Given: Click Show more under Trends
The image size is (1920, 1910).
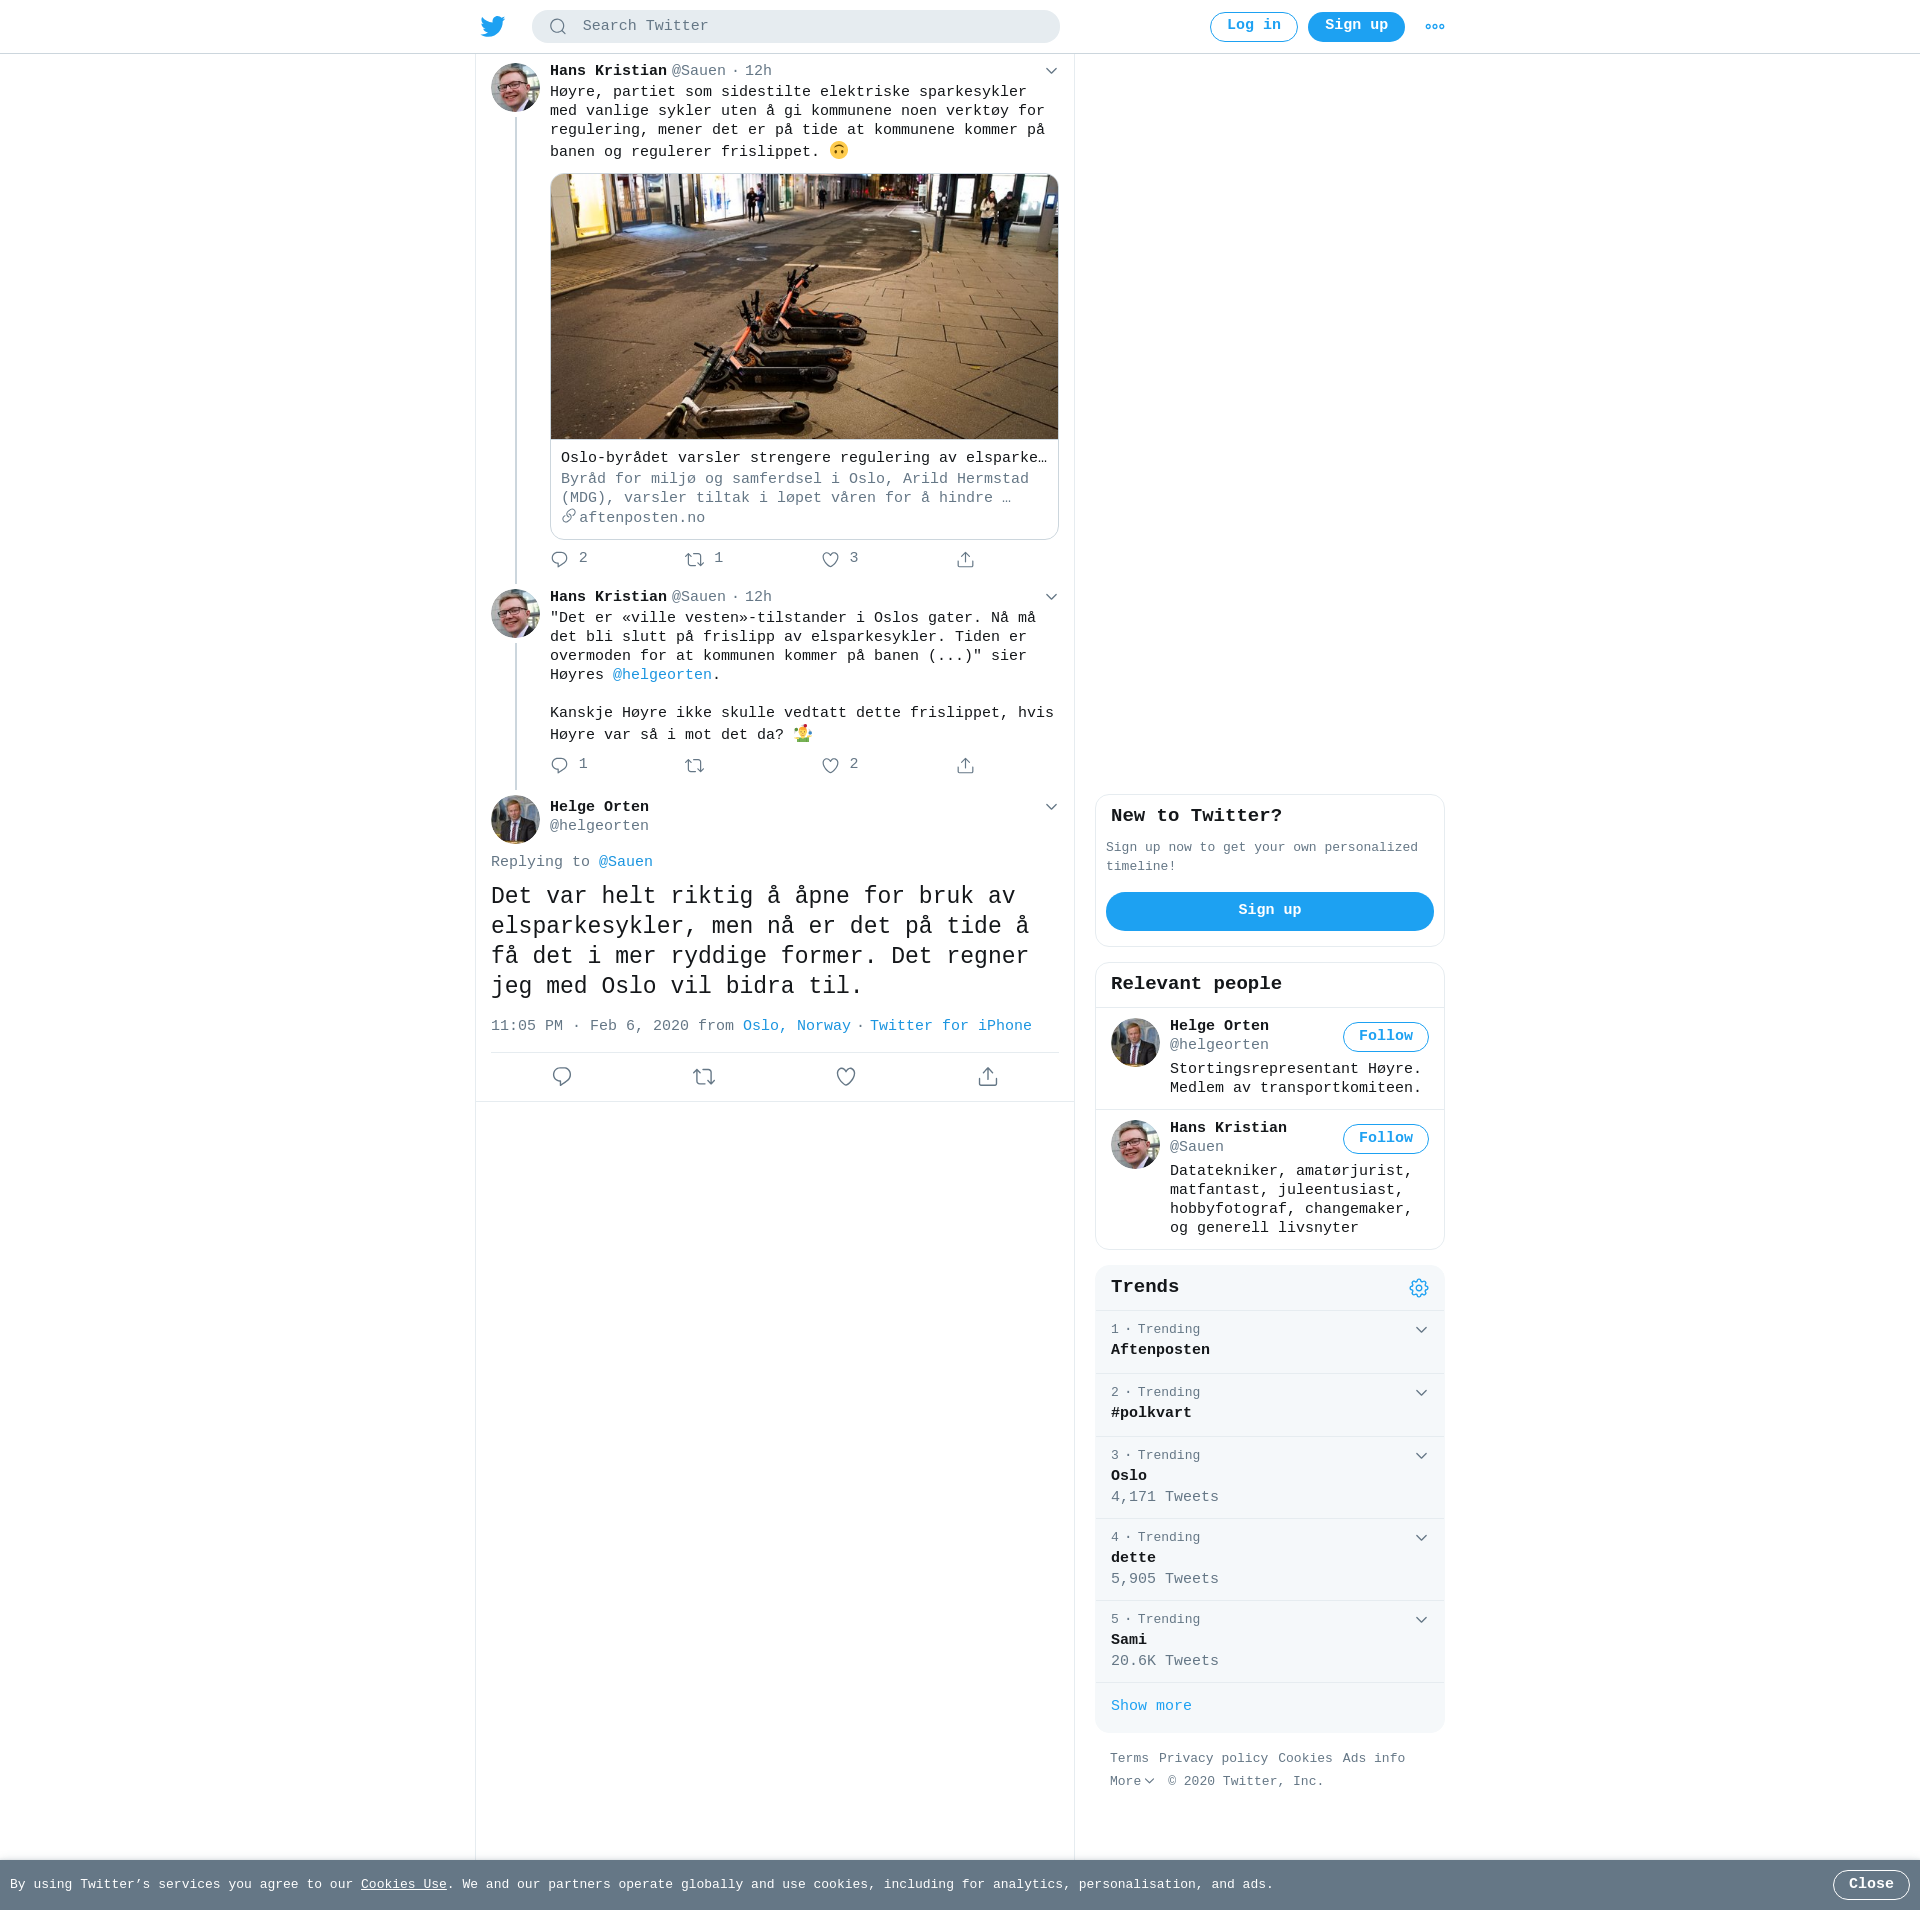Looking at the screenshot, I should point(1151,1706).
